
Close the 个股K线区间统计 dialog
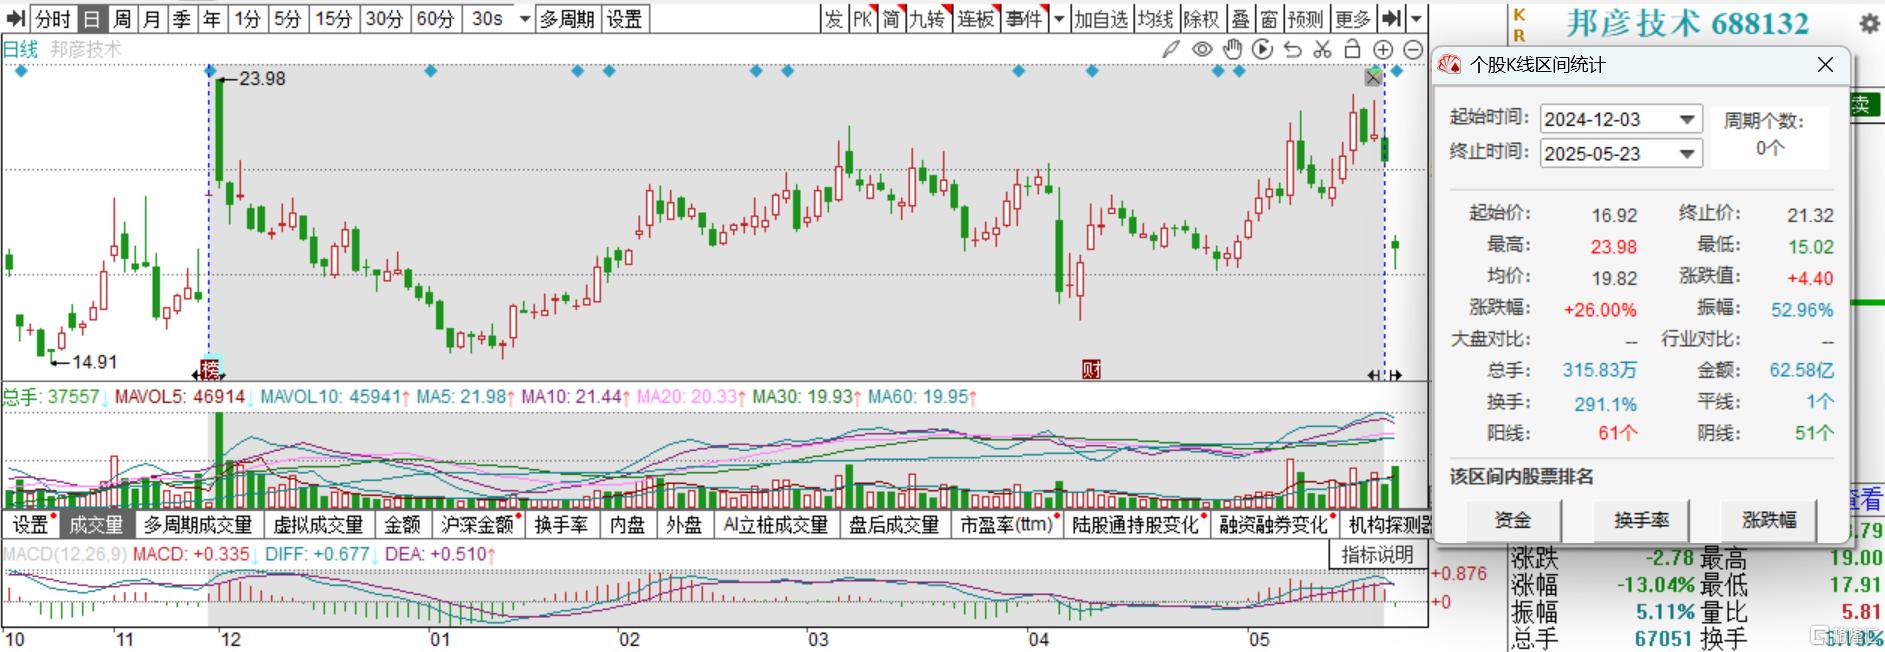click(x=1825, y=65)
